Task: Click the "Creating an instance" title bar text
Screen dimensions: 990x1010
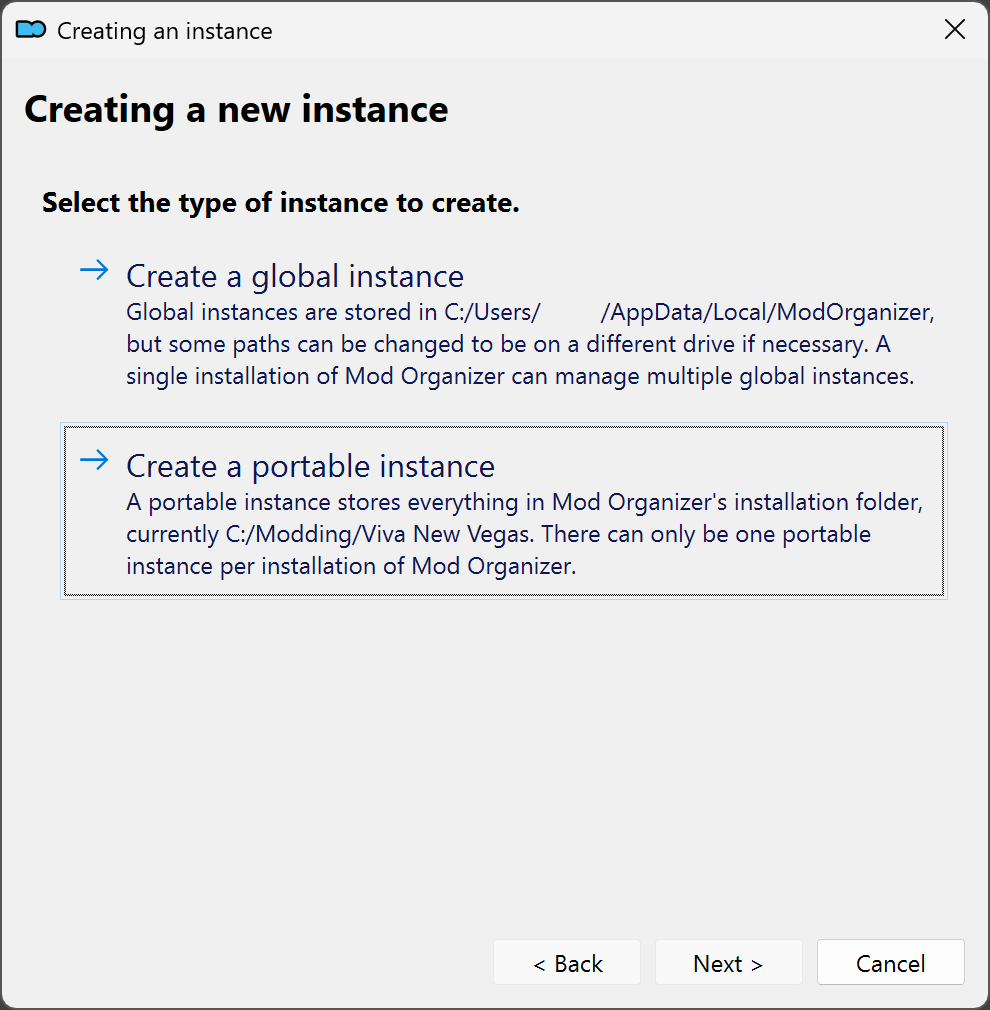Action: [x=163, y=31]
